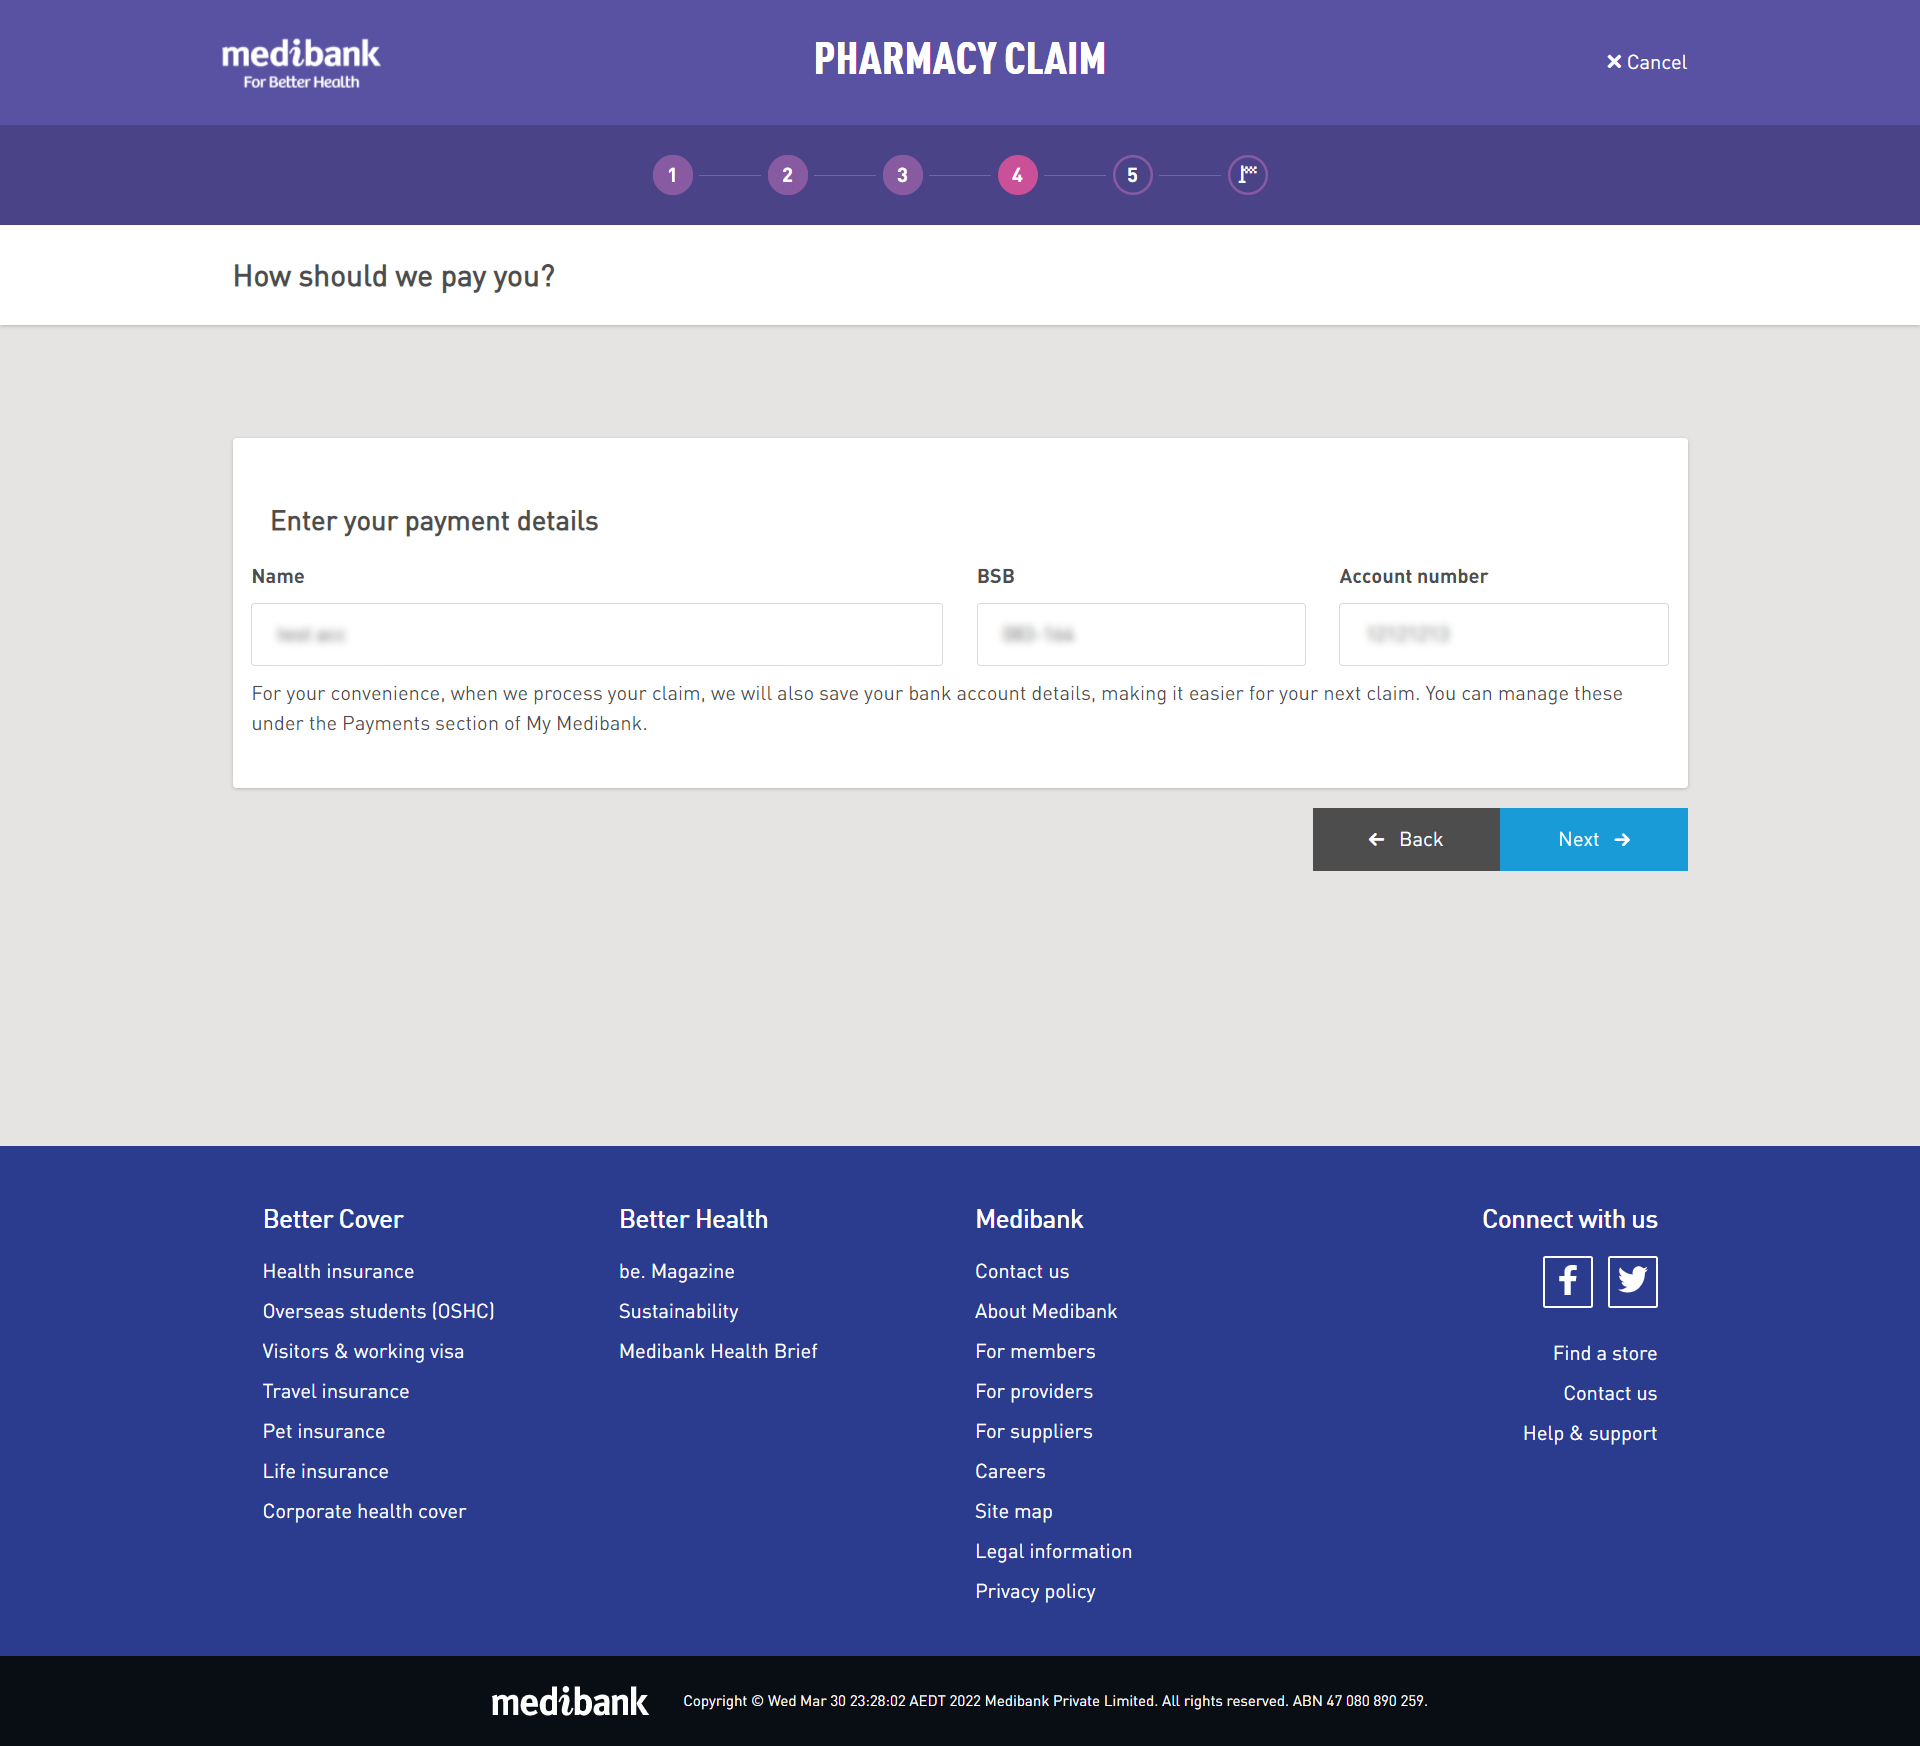Select the Health insurance menu item
This screenshot has height=1746, width=1920.
coord(340,1269)
